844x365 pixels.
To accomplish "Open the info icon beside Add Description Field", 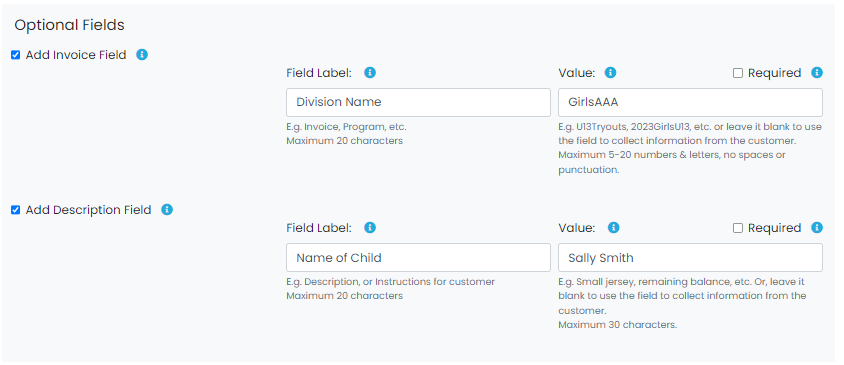I will click(167, 209).
